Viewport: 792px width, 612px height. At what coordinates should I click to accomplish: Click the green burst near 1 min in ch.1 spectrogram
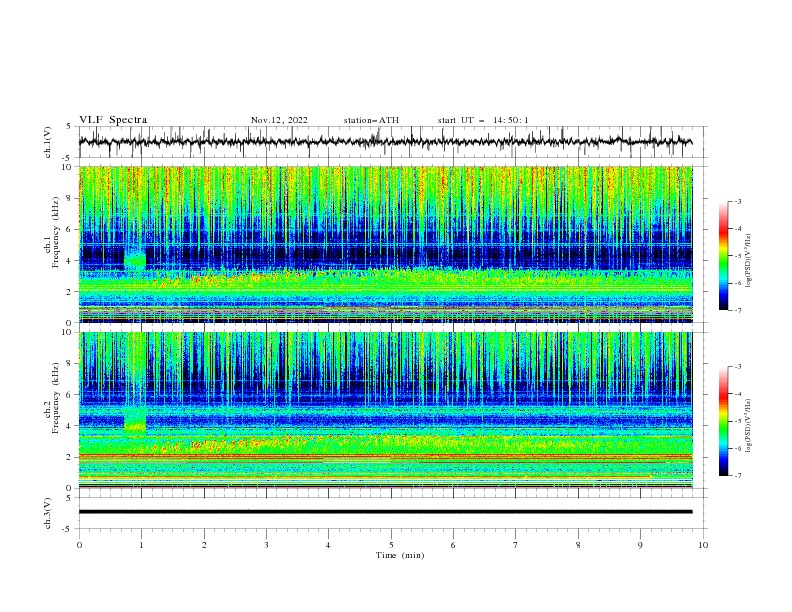[135, 258]
